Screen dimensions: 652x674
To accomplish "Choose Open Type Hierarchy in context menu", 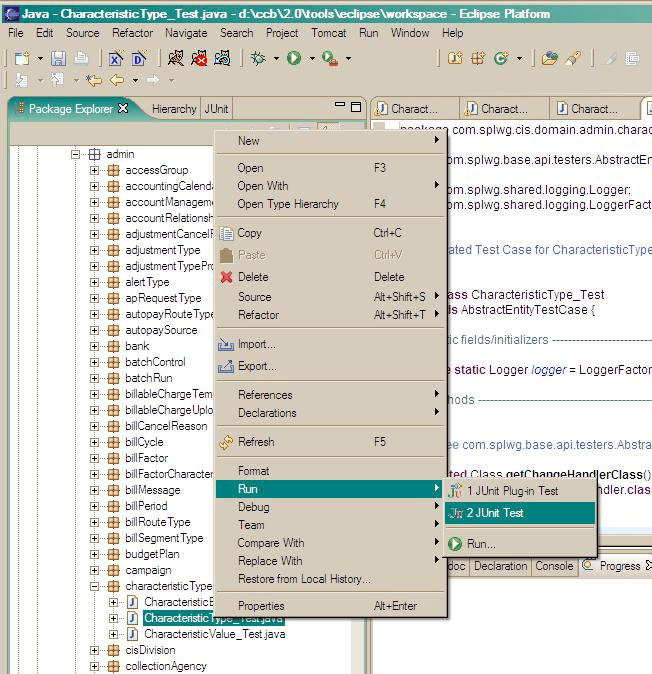I will click(x=330, y=204).
